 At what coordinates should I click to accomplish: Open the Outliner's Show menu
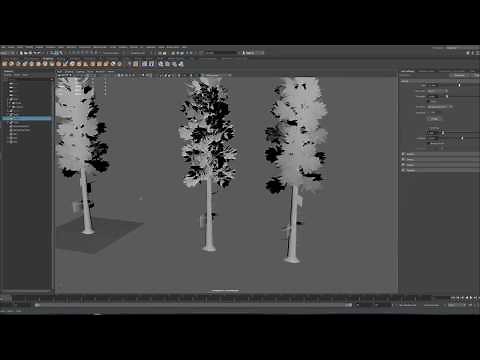(16, 75)
